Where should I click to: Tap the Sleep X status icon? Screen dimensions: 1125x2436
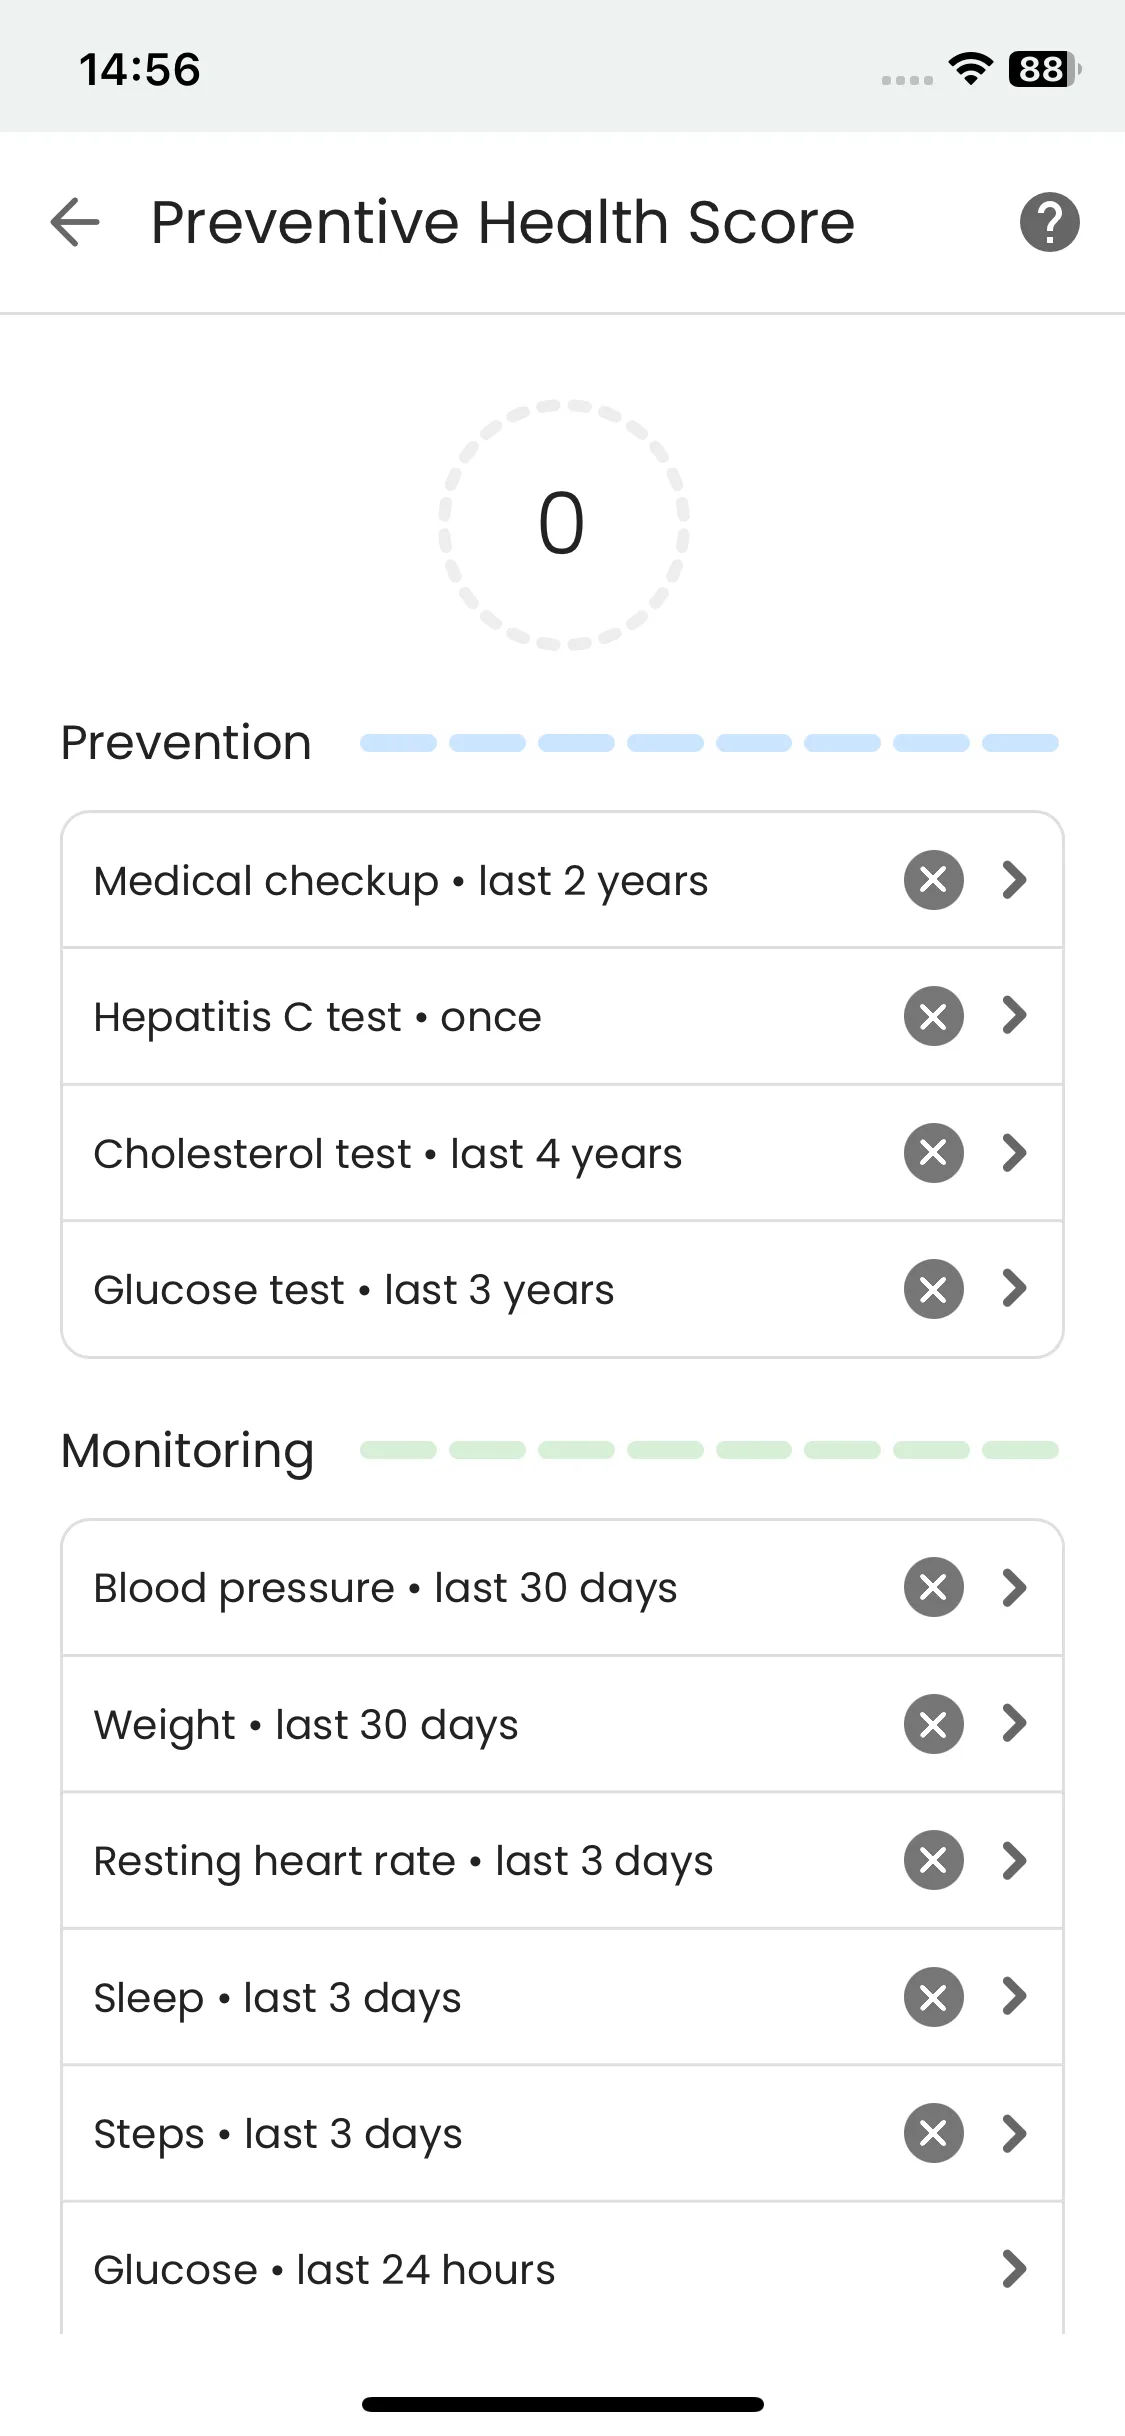[933, 1997]
